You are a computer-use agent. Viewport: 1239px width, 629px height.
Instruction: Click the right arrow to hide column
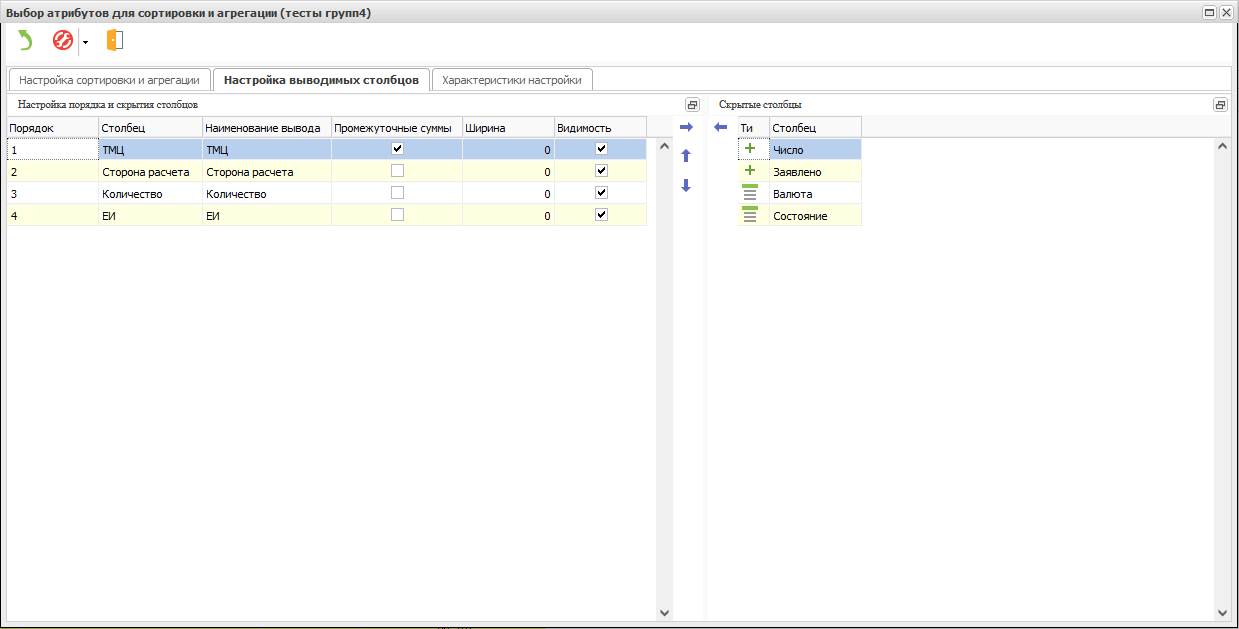click(686, 127)
